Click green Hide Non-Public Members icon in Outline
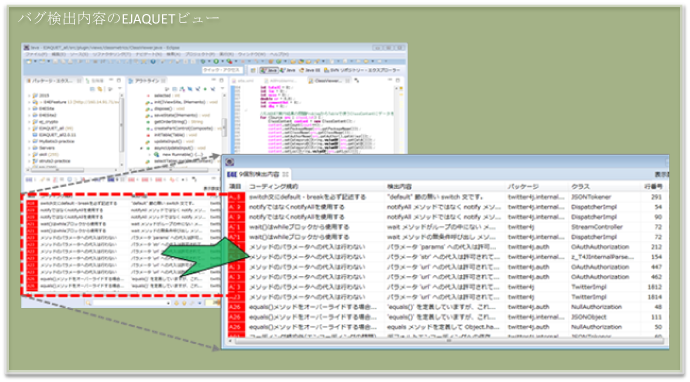Image resolution: width=690 pixels, height=382 pixels. [205, 88]
